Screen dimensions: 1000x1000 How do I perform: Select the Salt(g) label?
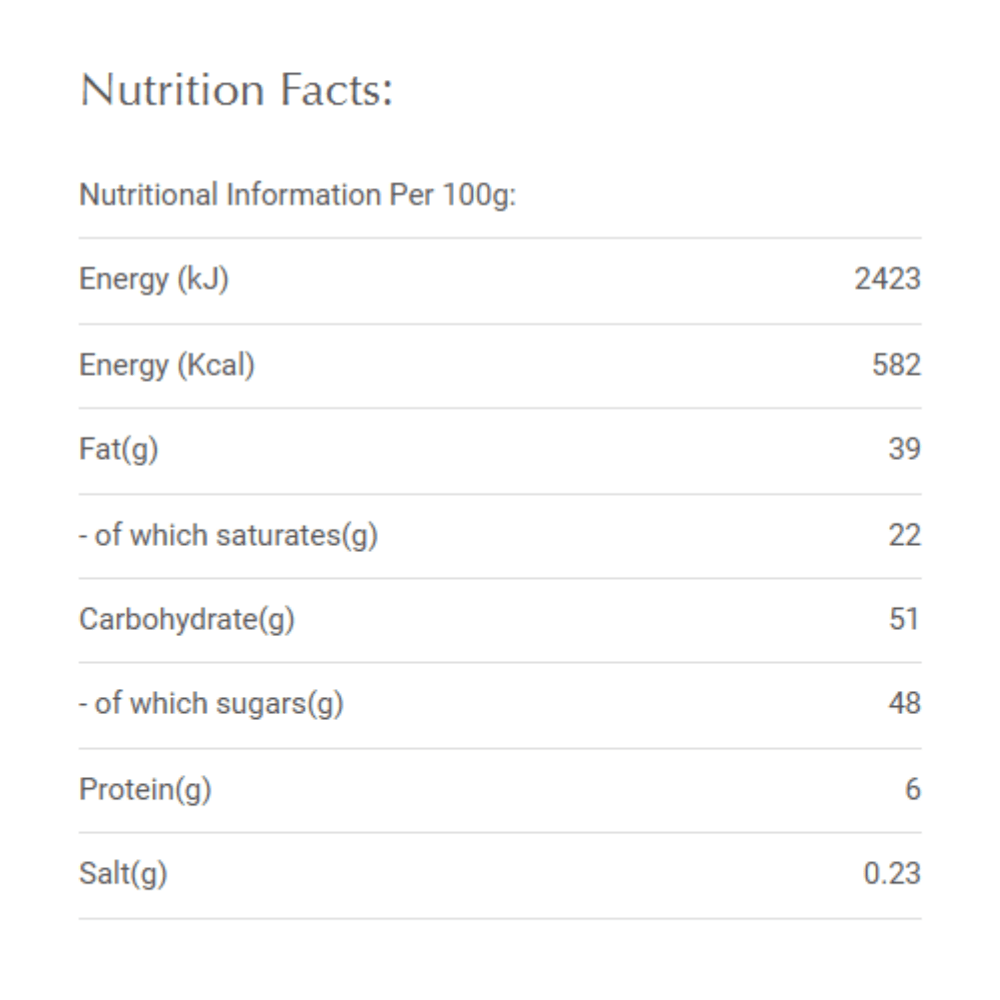pos(123,874)
